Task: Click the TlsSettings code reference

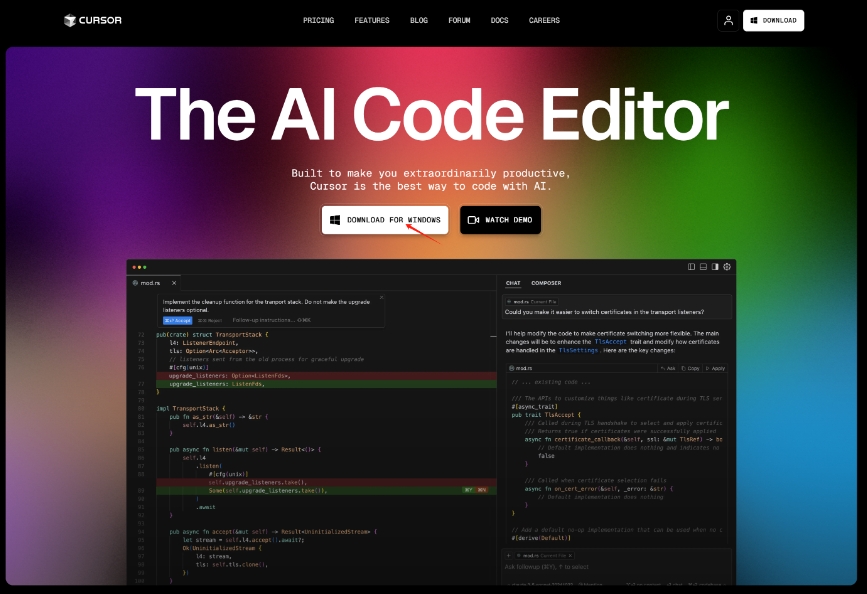Action: 578,351
